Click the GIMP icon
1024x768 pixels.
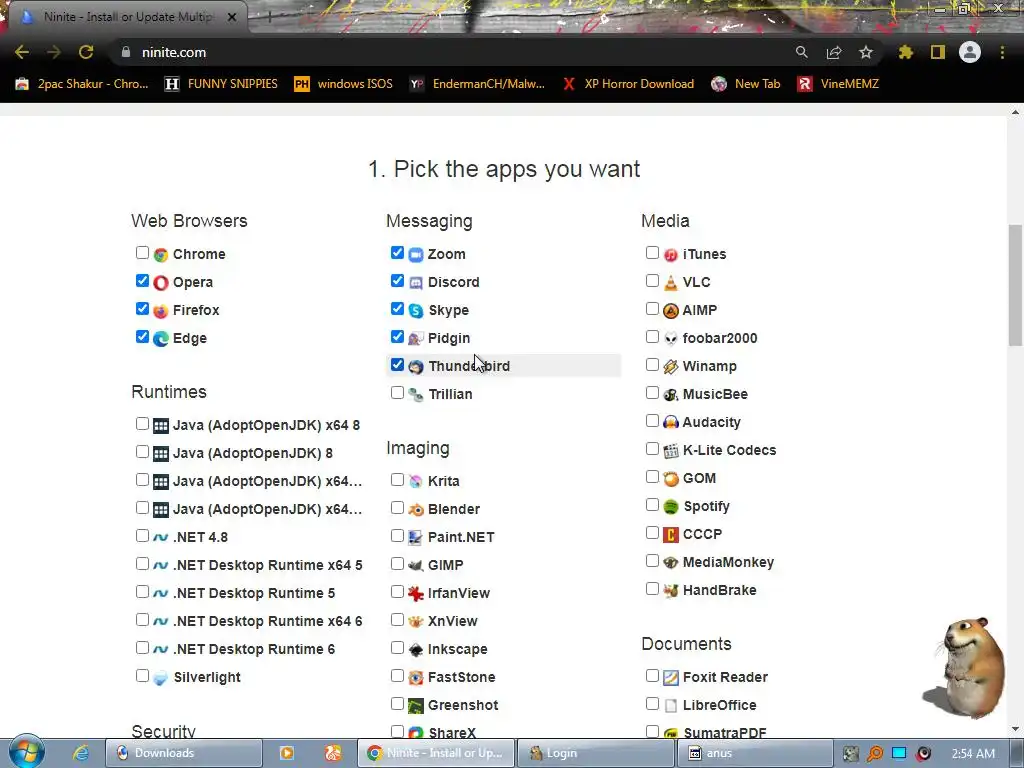(416, 566)
